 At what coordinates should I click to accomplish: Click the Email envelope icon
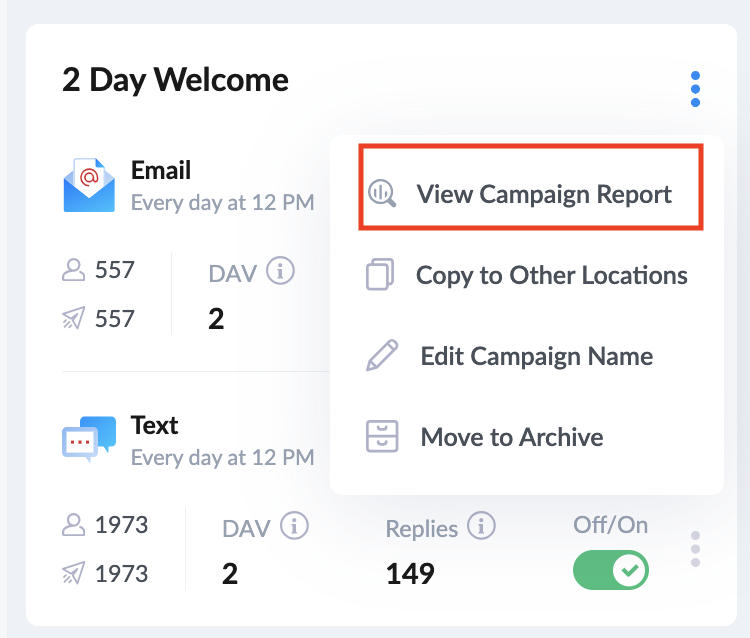[x=89, y=186]
